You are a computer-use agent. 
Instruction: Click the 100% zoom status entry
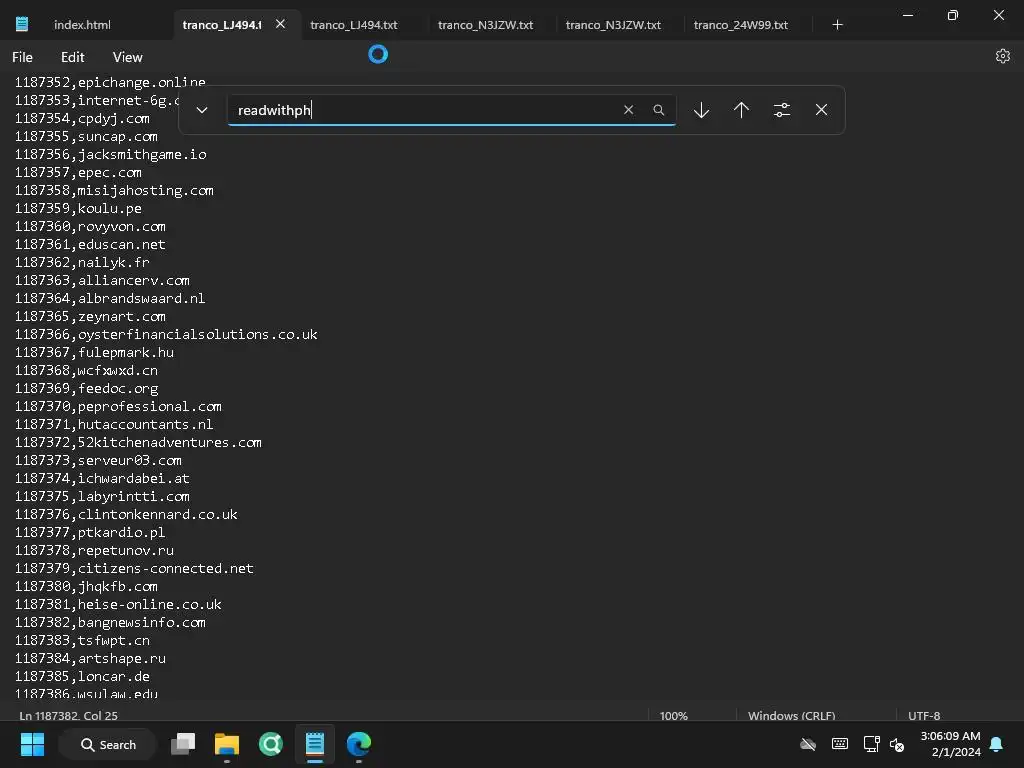[673, 716]
